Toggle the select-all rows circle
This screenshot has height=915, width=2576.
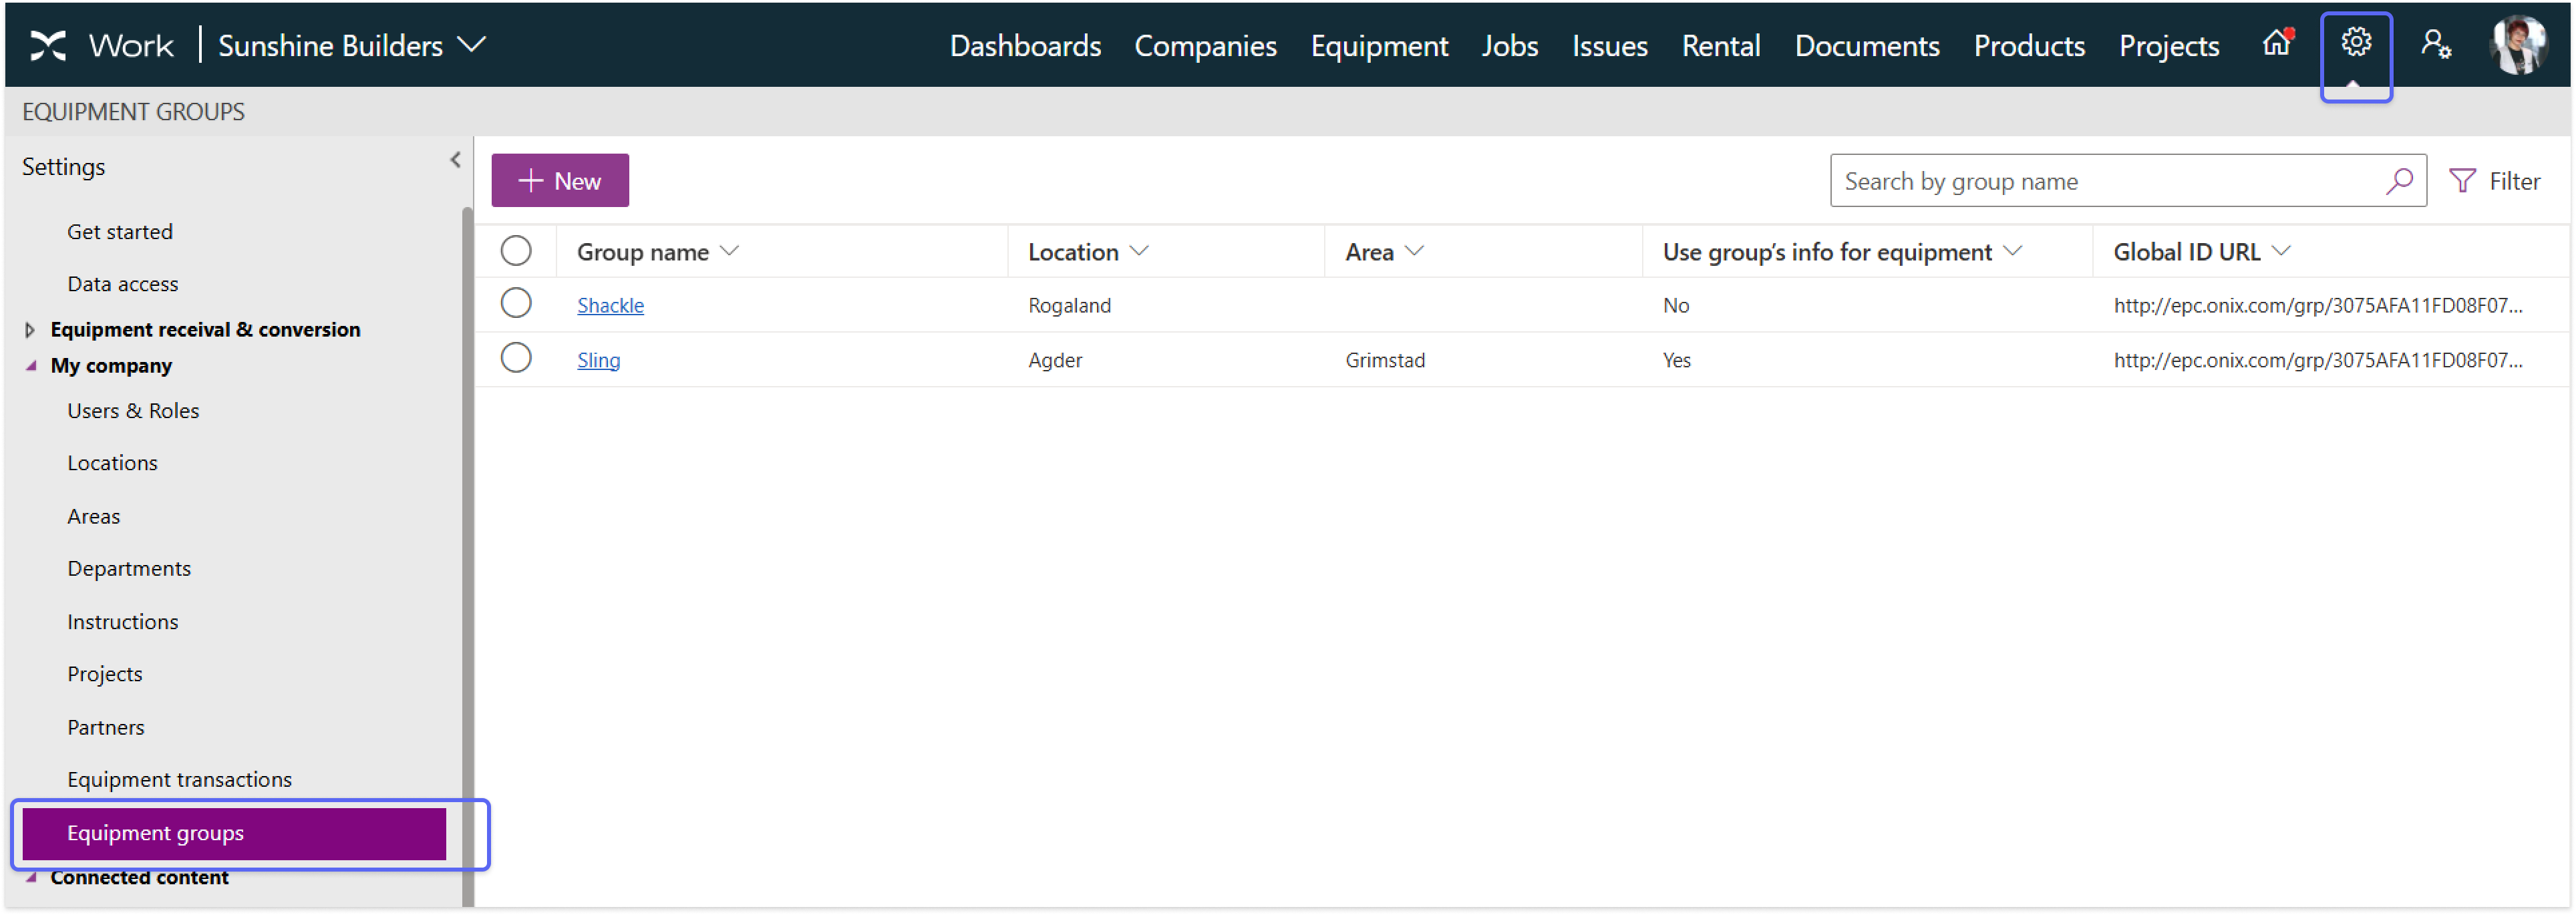click(x=516, y=251)
